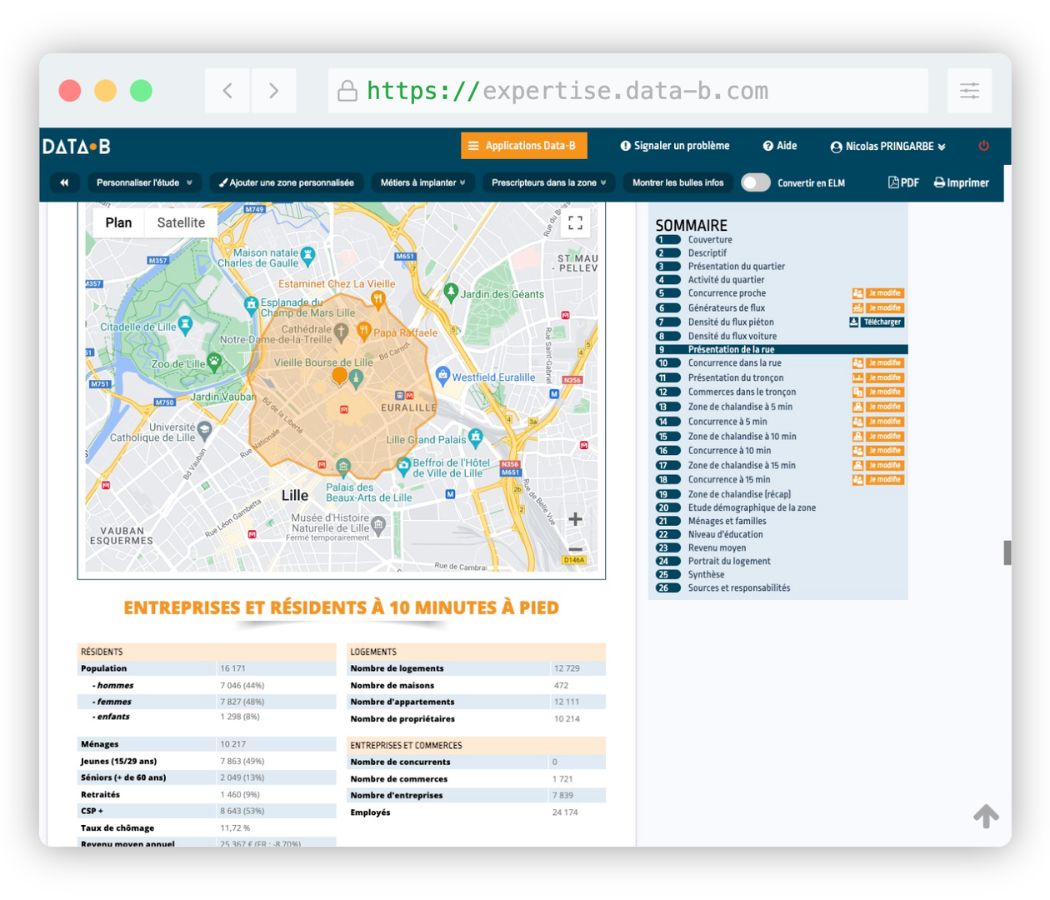Viewport: 1050px width, 900px height.
Task: Zoom in on the map with plus
Action: [575, 519]
